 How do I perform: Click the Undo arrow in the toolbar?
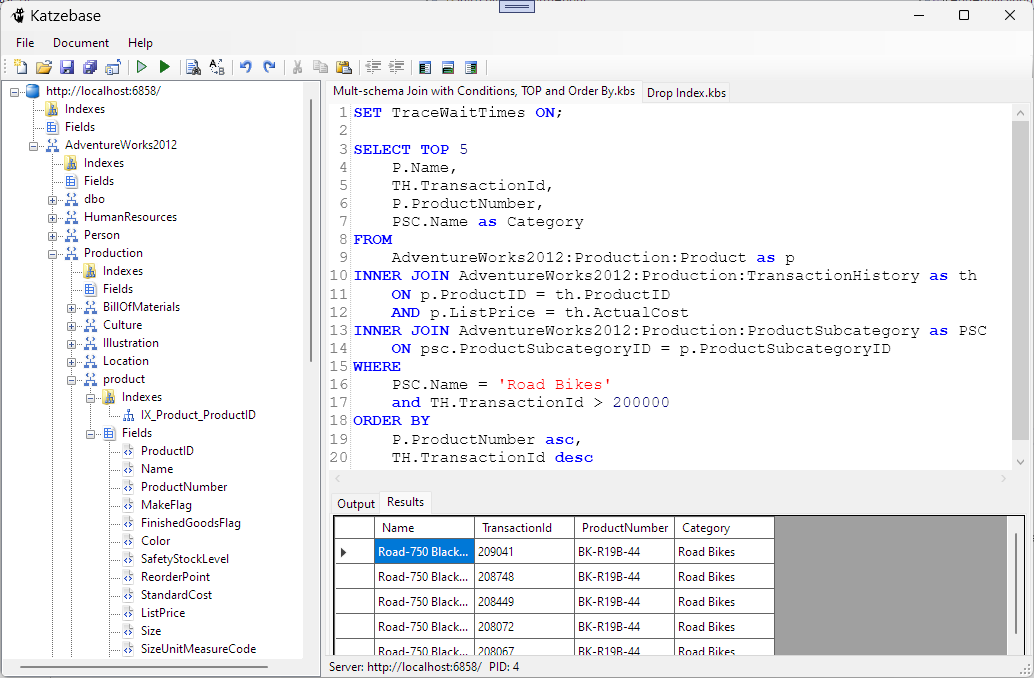point(246,67)
